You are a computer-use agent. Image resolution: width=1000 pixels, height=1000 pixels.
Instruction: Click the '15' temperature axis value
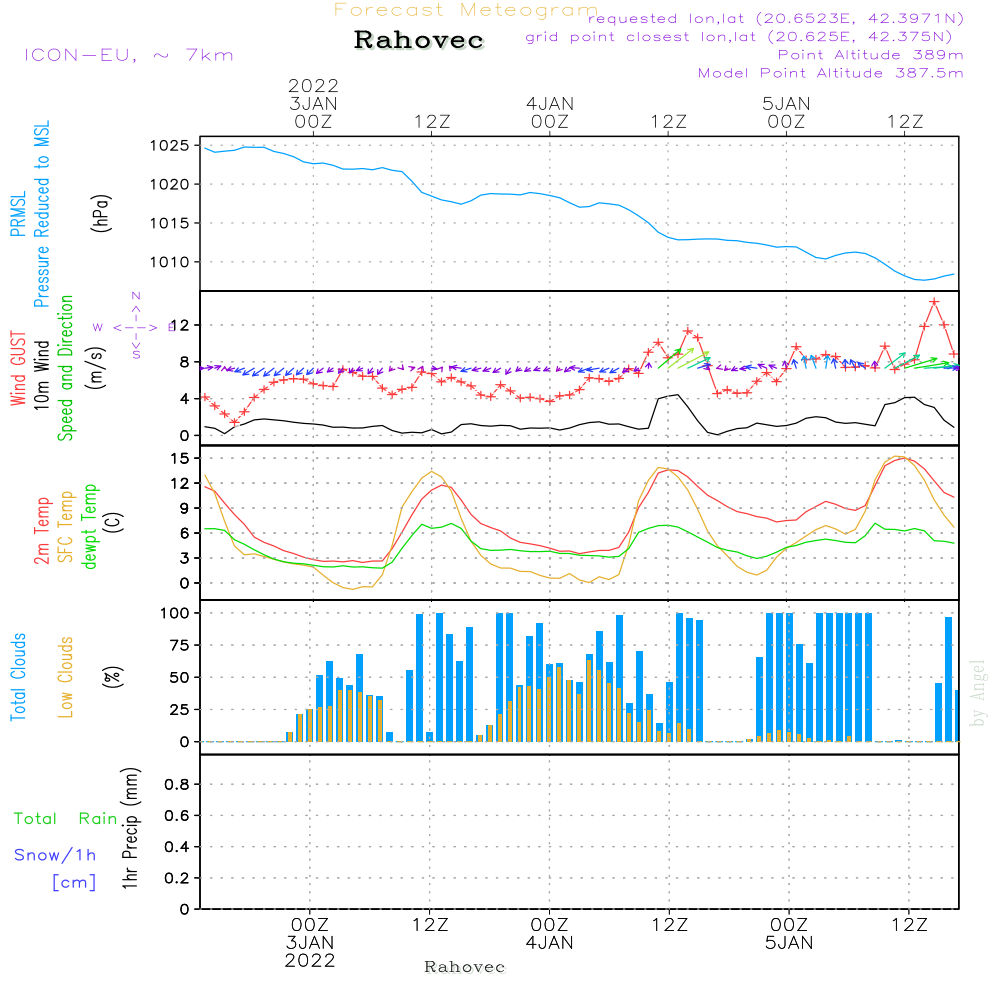(x=180, y=459)
